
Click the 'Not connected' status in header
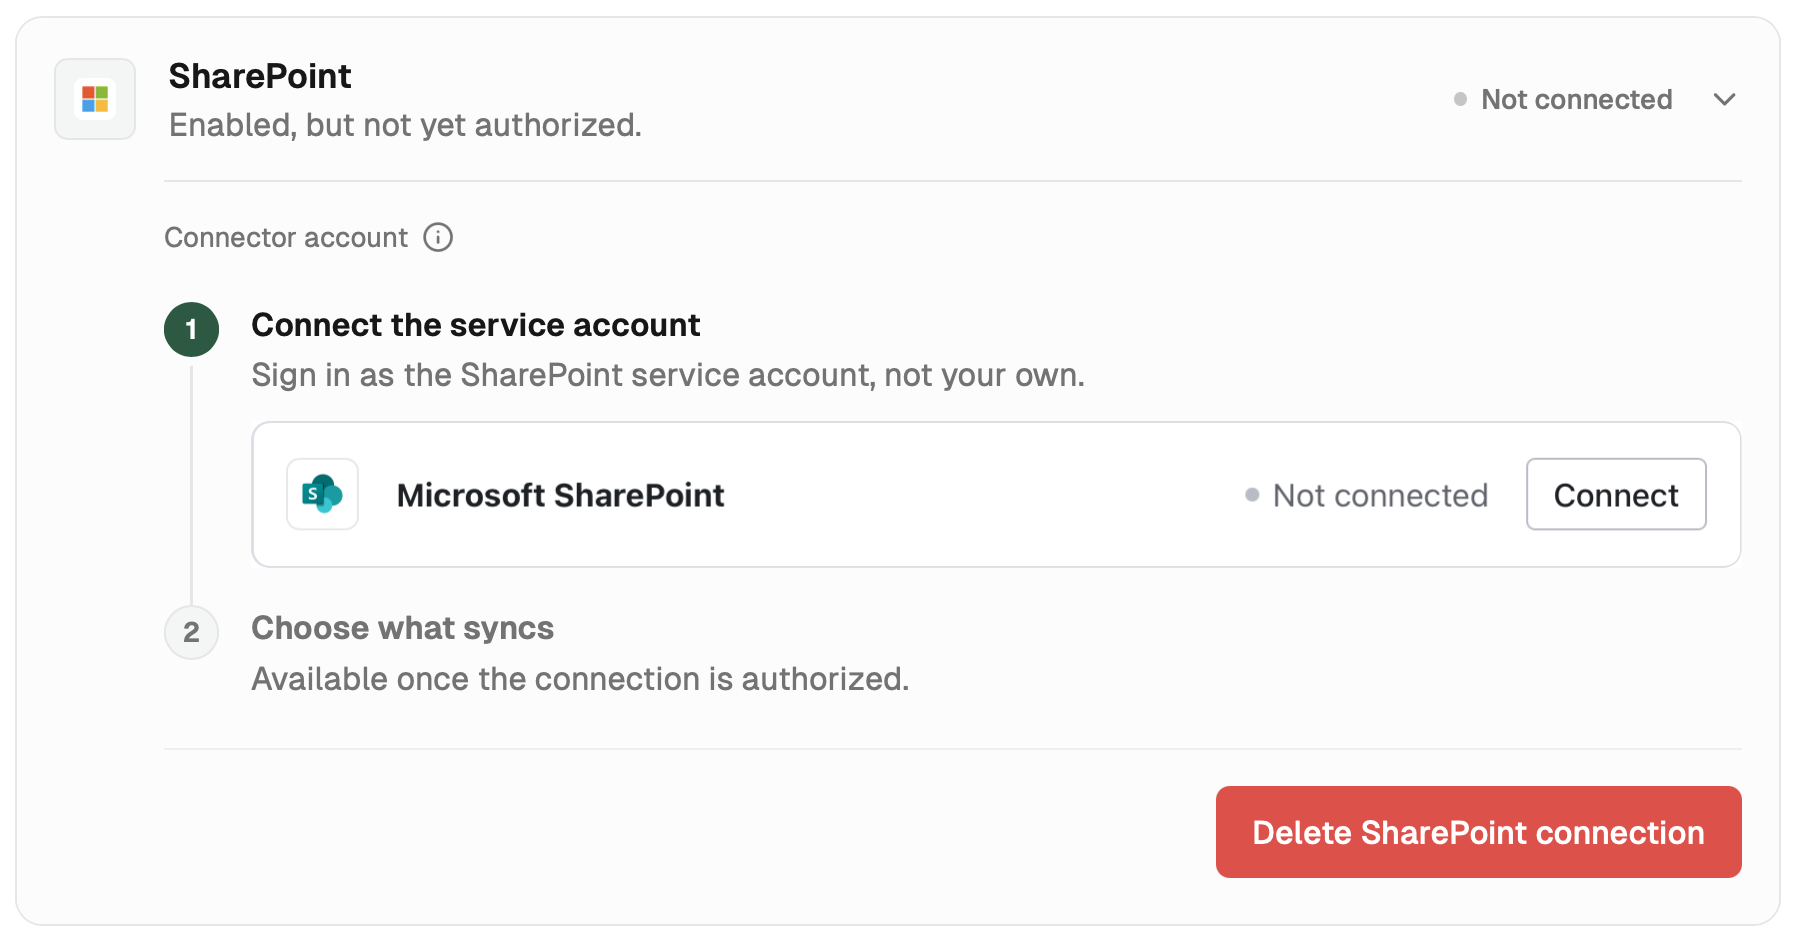point(1563,99)
